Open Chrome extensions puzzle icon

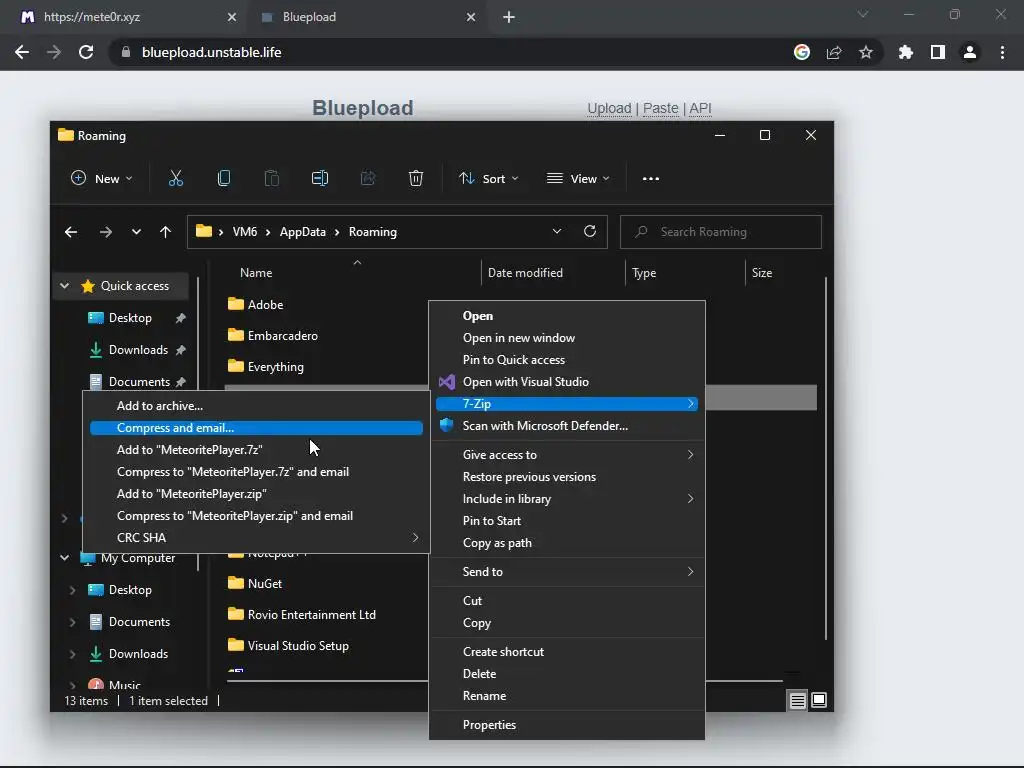[x=905, y=52]
